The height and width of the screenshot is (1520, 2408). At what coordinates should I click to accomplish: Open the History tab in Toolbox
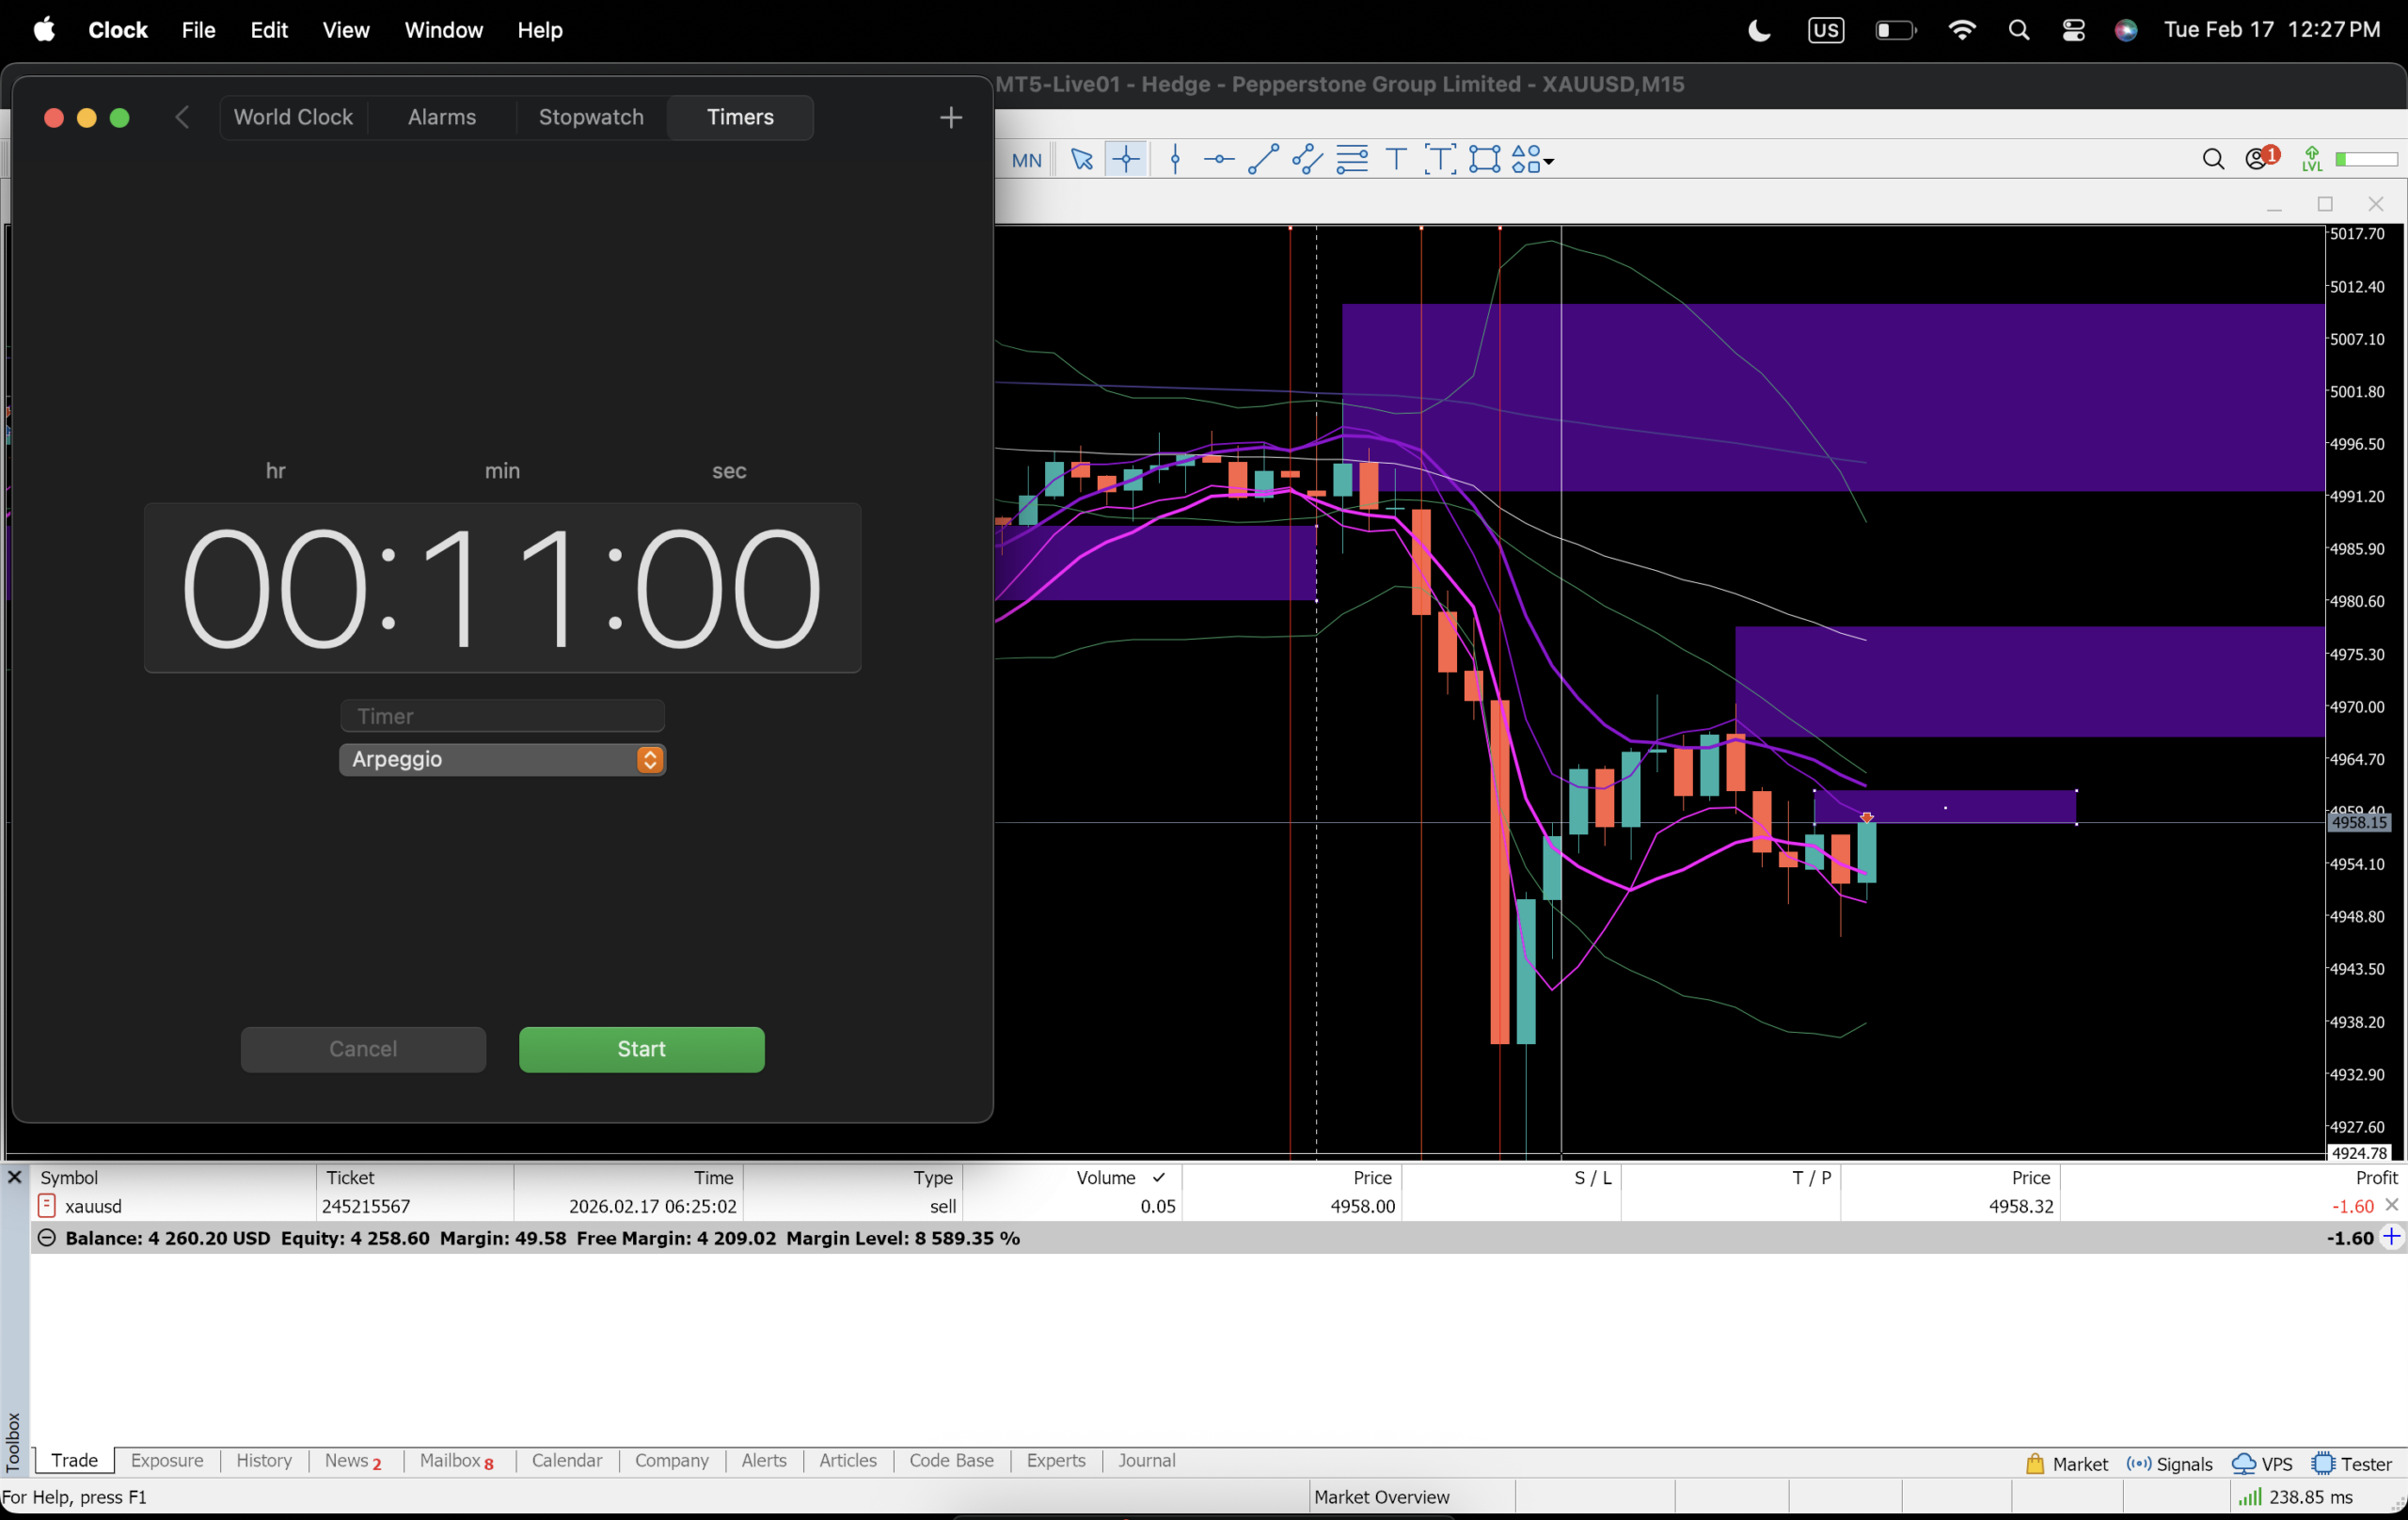(x=264, y=1460)
